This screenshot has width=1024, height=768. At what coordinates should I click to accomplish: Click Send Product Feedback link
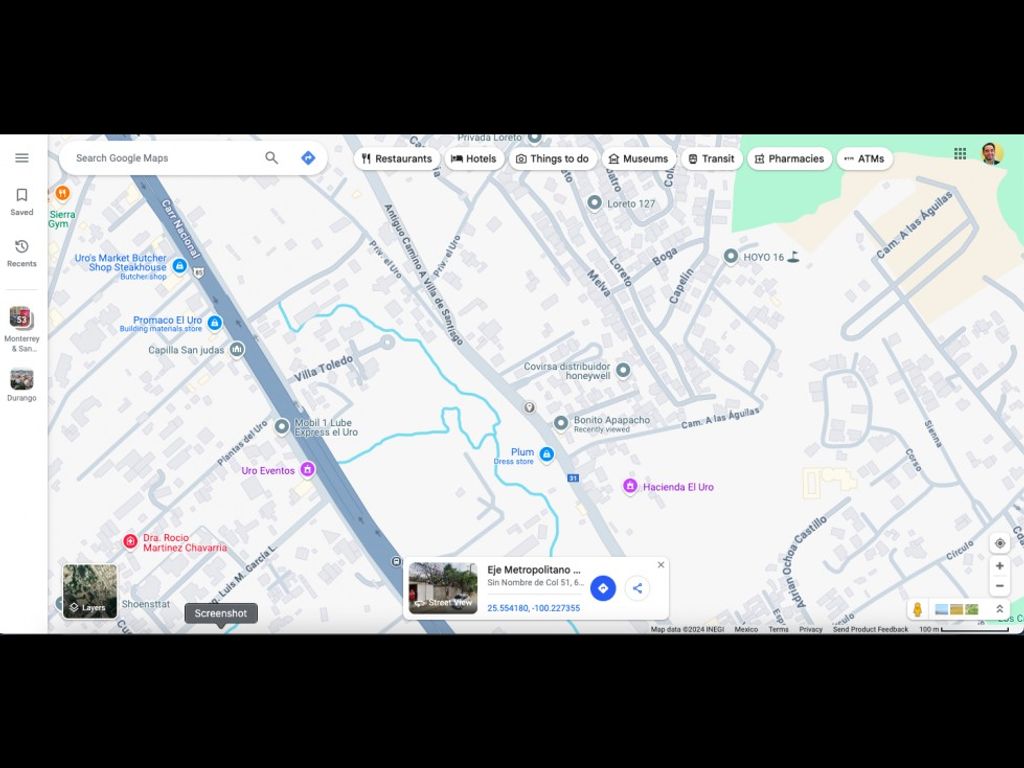871,630
